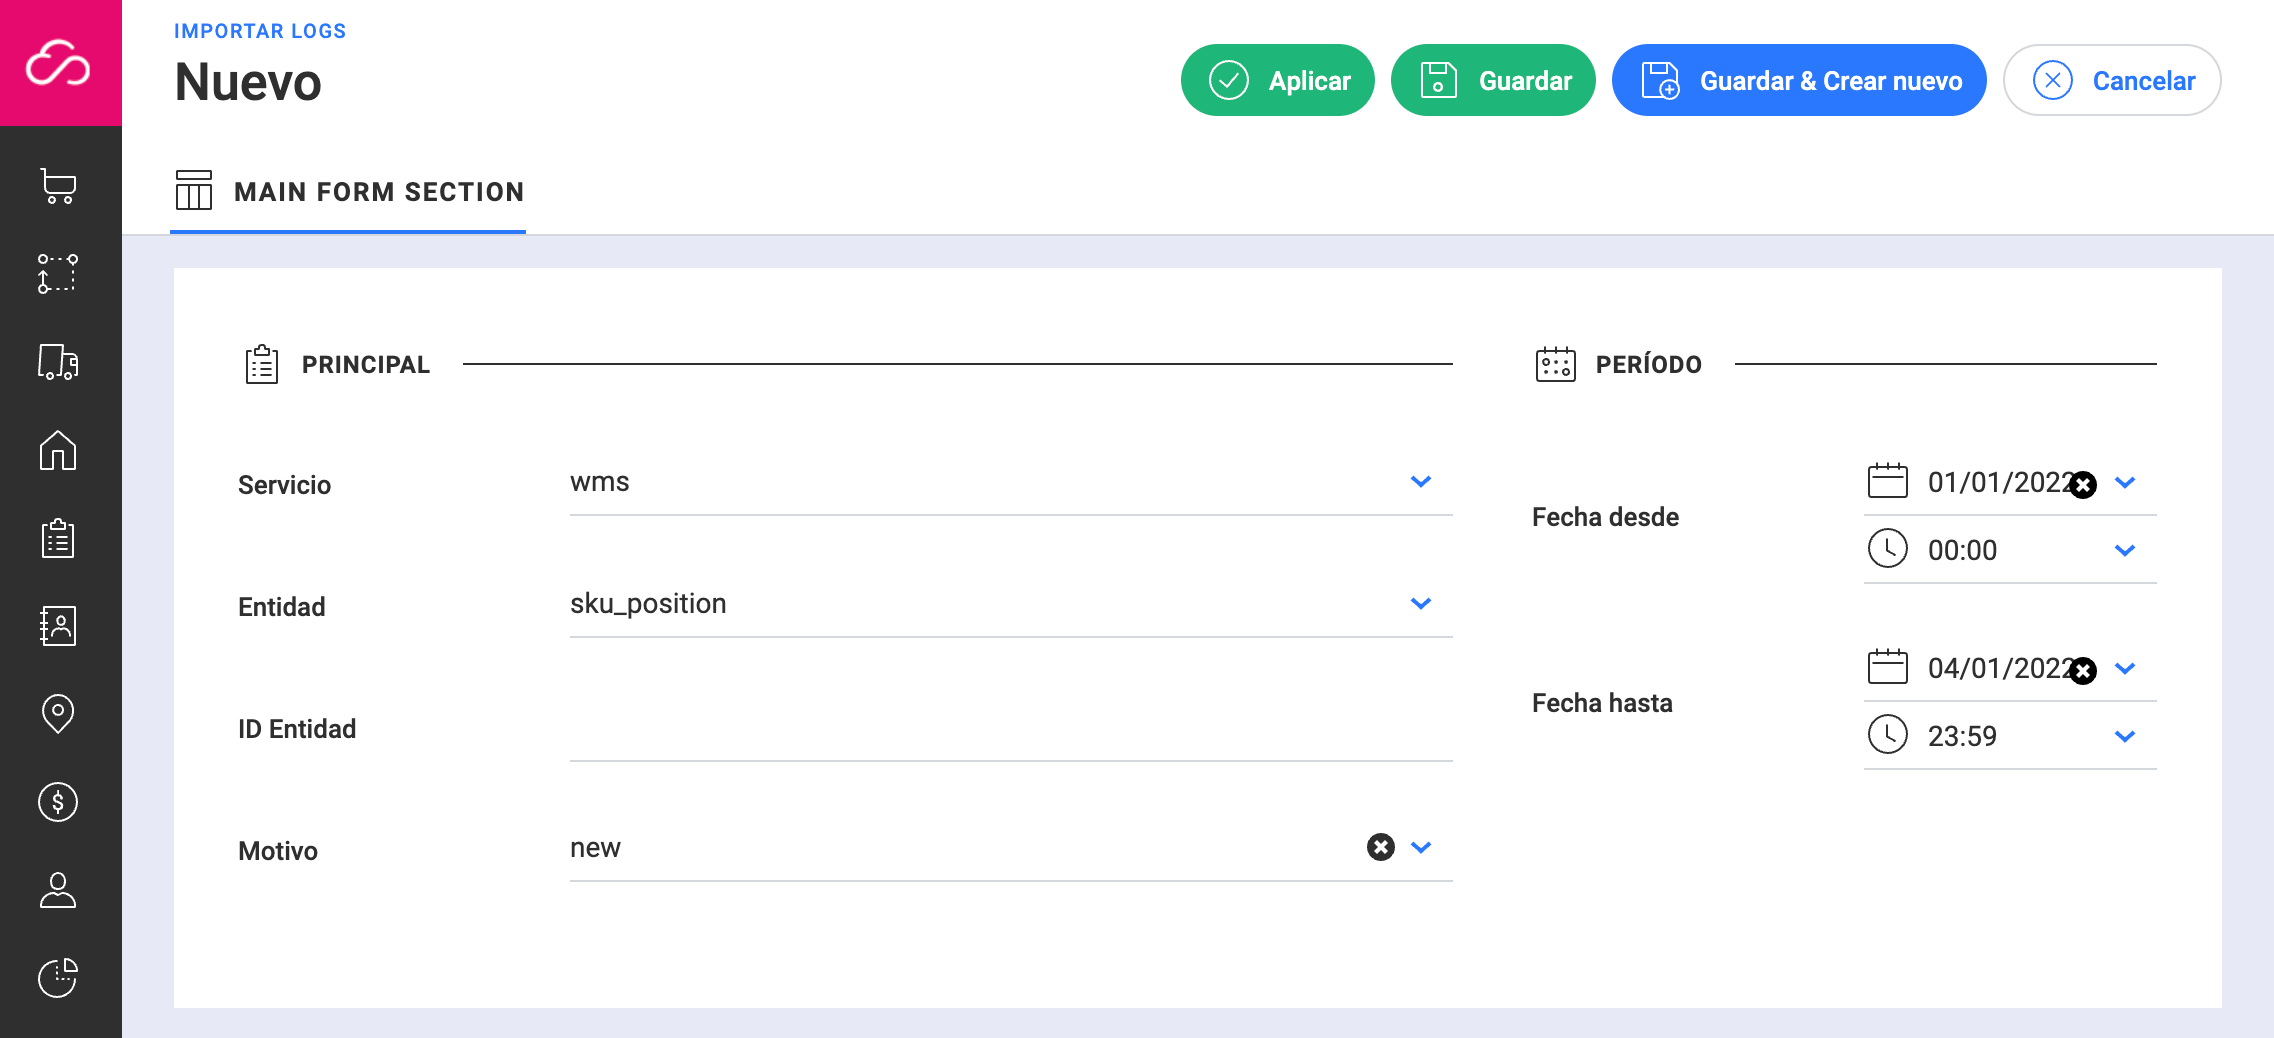Viewport: 2274px width, 1038px height.
Task: Click the Fecha desde label
Action: tap(1605, 517)
